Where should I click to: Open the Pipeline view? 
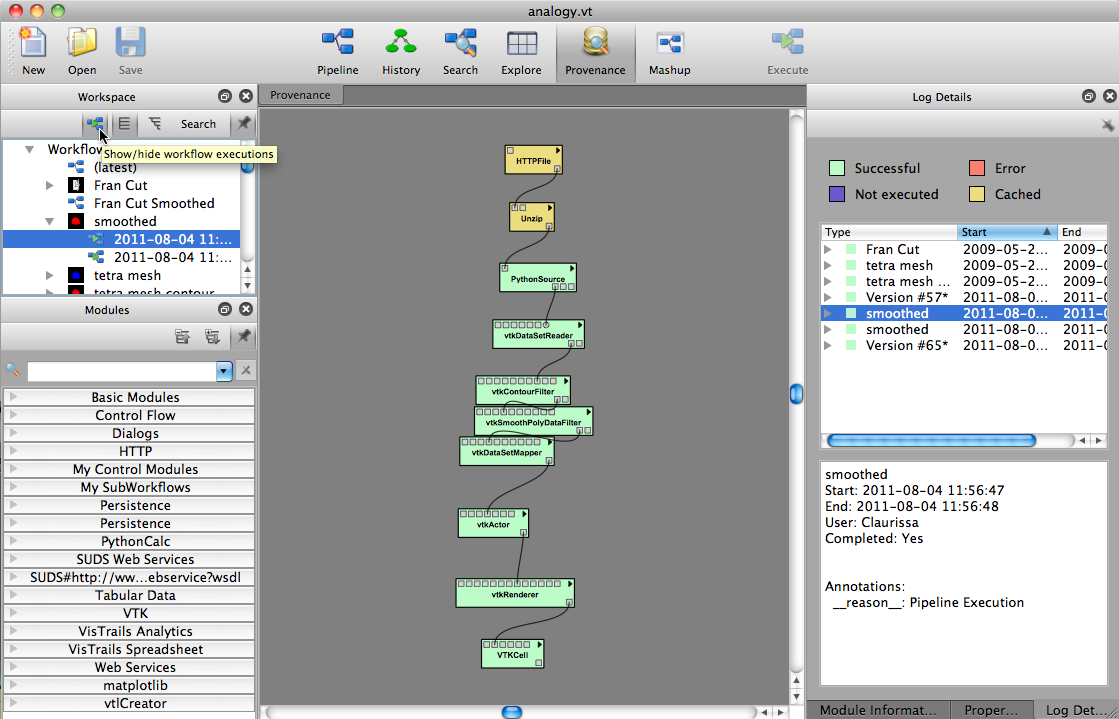click(337, 51)
